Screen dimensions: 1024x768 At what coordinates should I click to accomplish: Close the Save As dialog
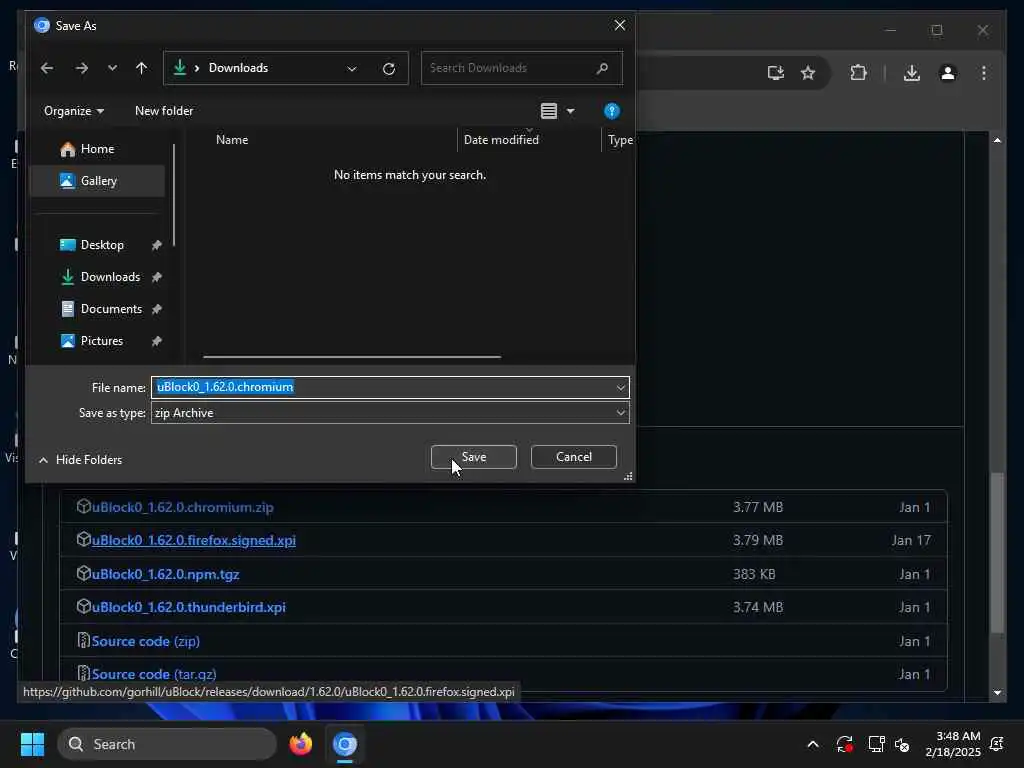[x=620, y=25]
